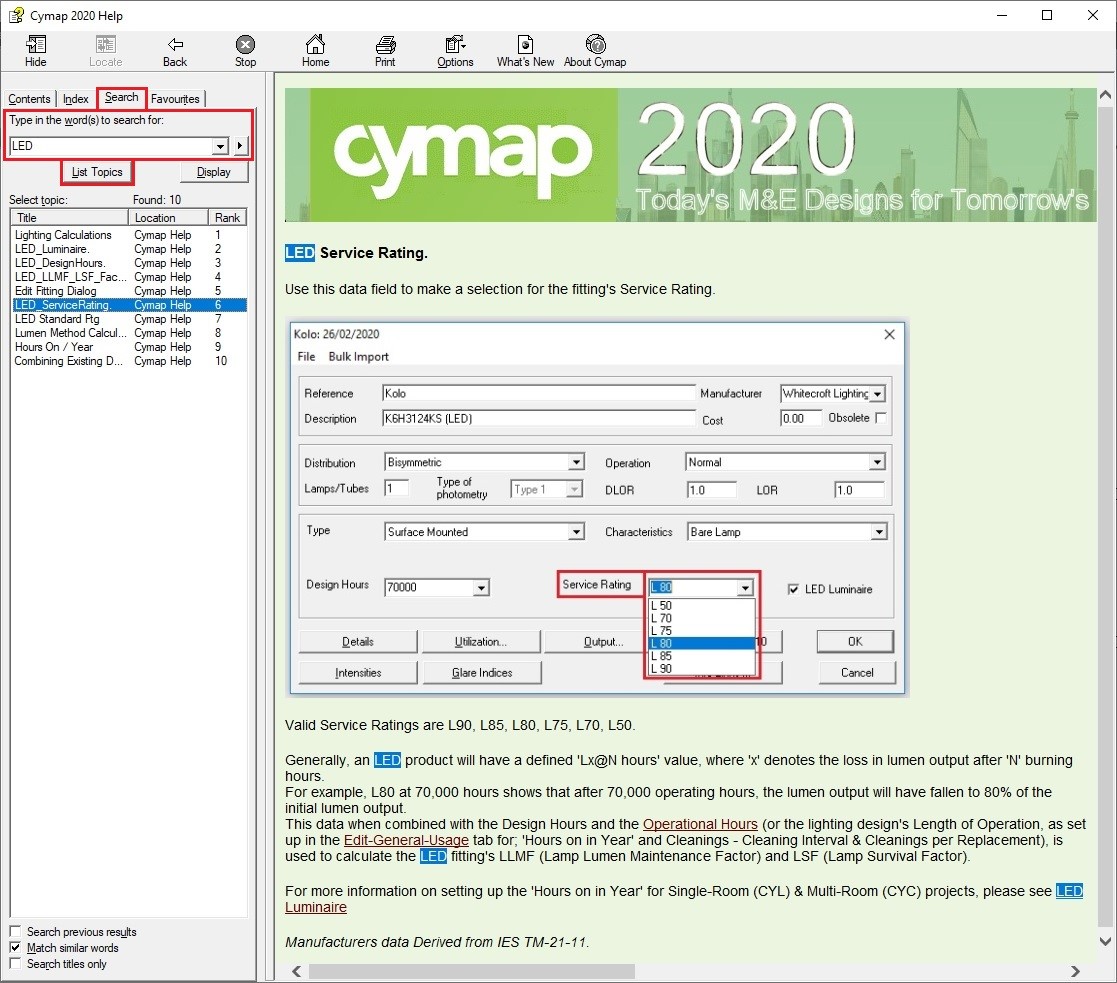This screenshot has height=983, width=1117.
Task: Expand the search words dropdown arrow
Action: [x=220, y=146]
